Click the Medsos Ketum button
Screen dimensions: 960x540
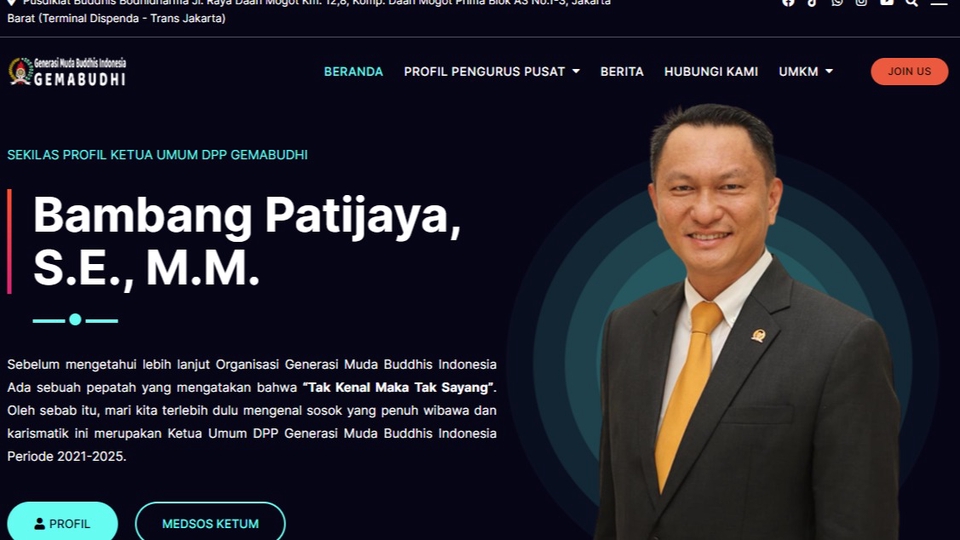210,522
